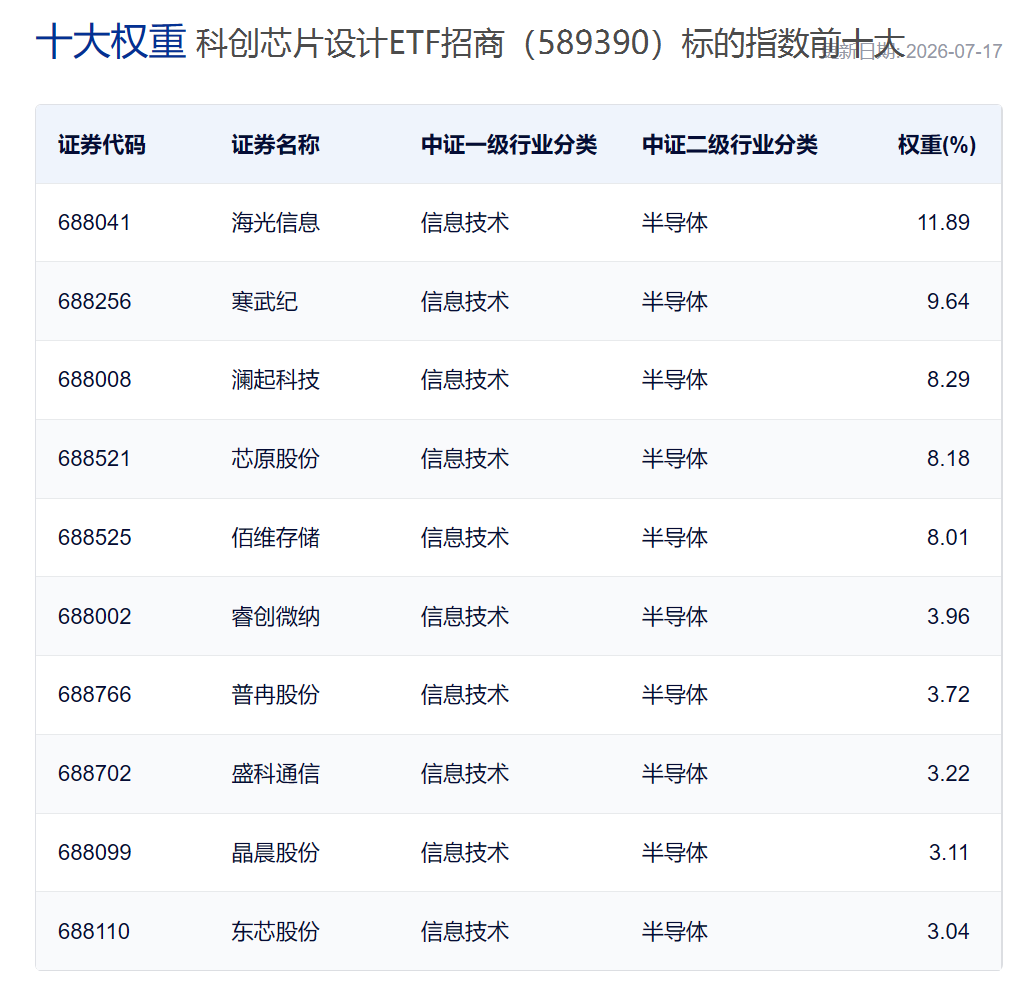Click the 中证一级行业分类 column header

509,144
